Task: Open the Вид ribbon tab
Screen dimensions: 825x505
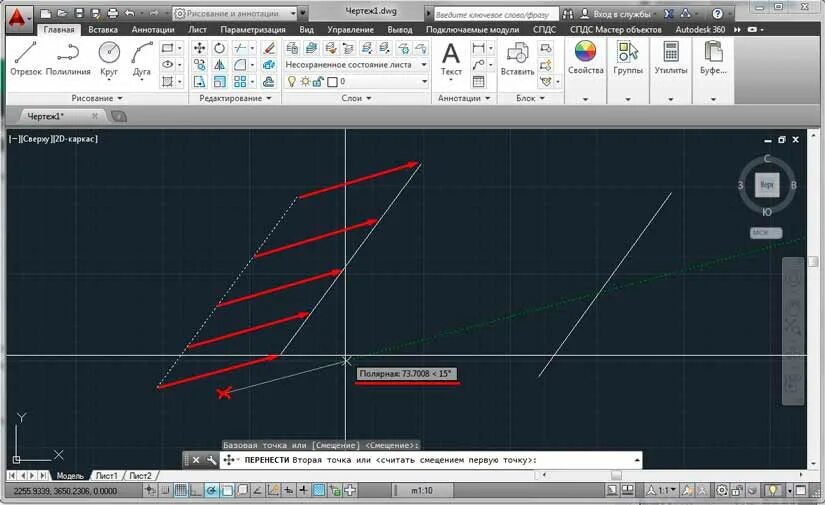Action: tap(306, 29)
